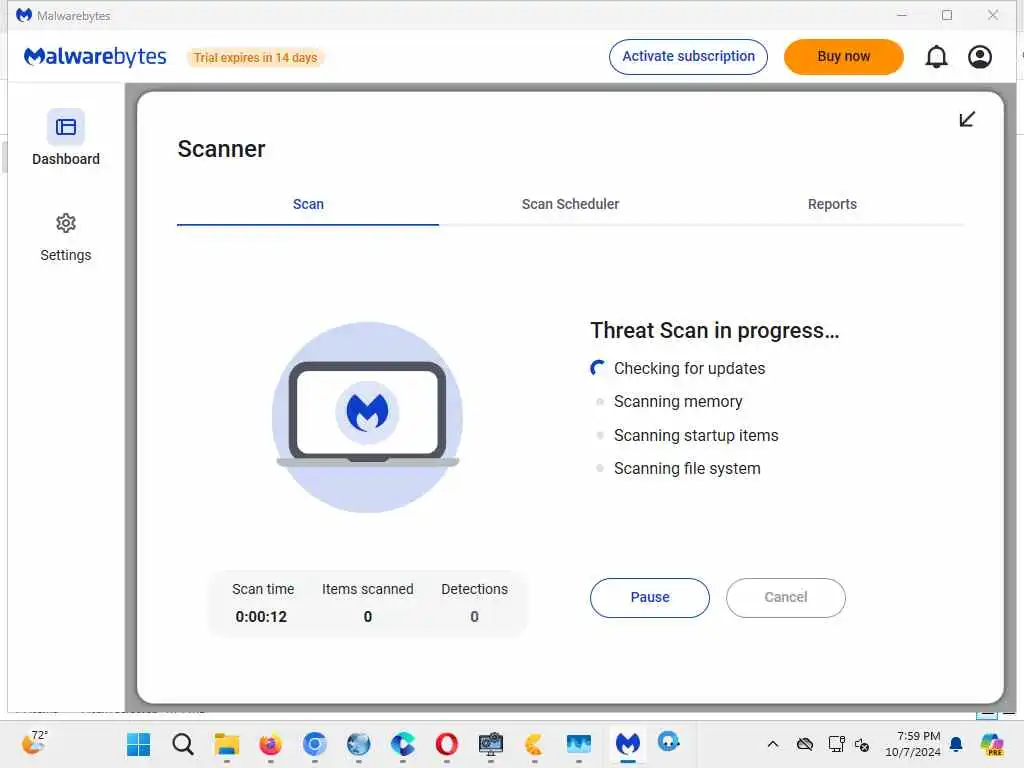Click the Scan time value 0:00:12

[261, 616]
